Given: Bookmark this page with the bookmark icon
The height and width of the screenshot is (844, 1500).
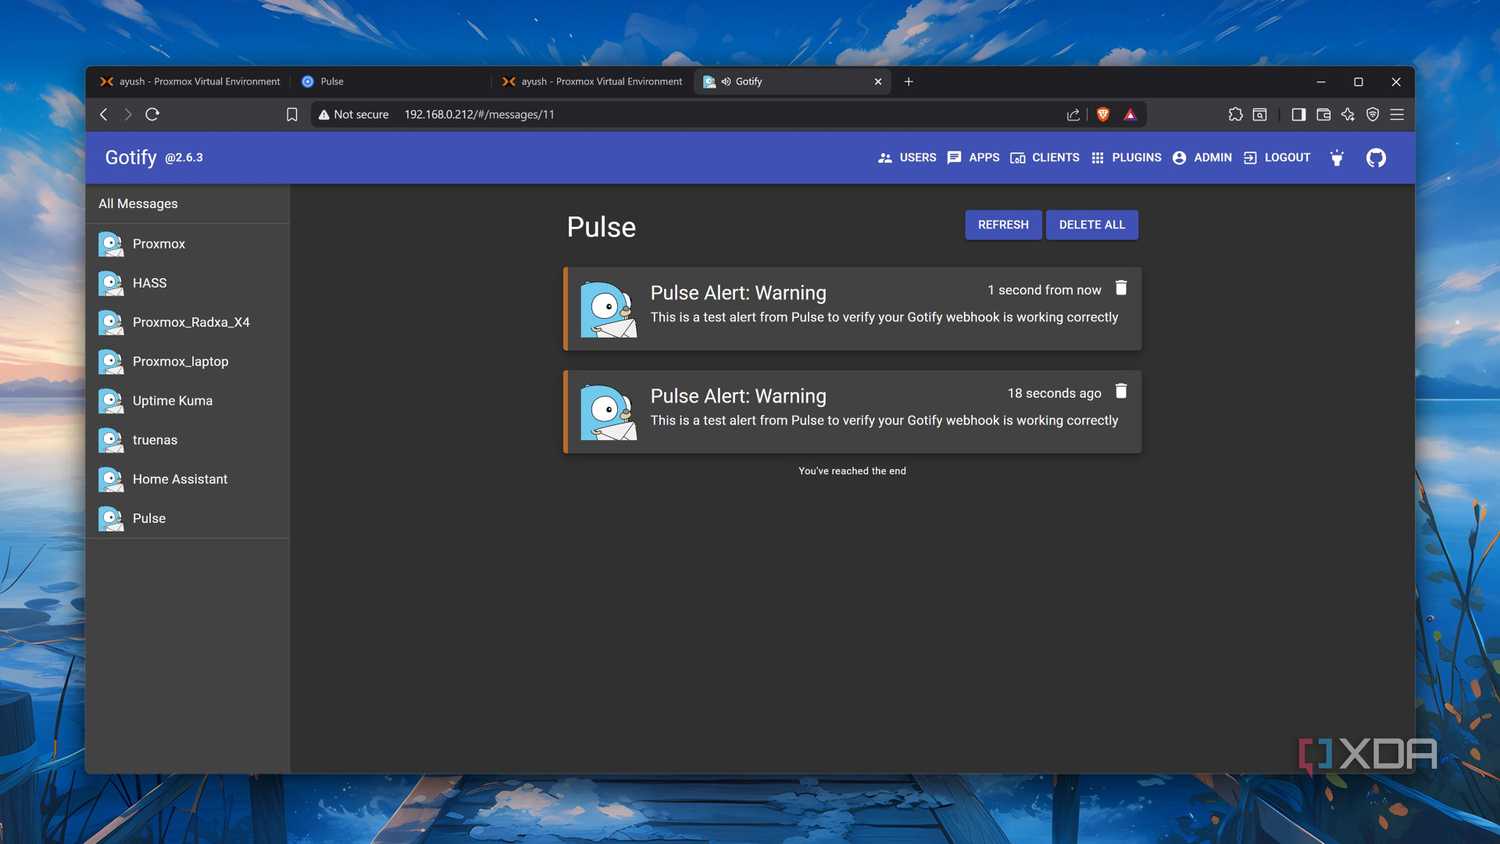Looking at the screenshot, I should pos(292,115).
